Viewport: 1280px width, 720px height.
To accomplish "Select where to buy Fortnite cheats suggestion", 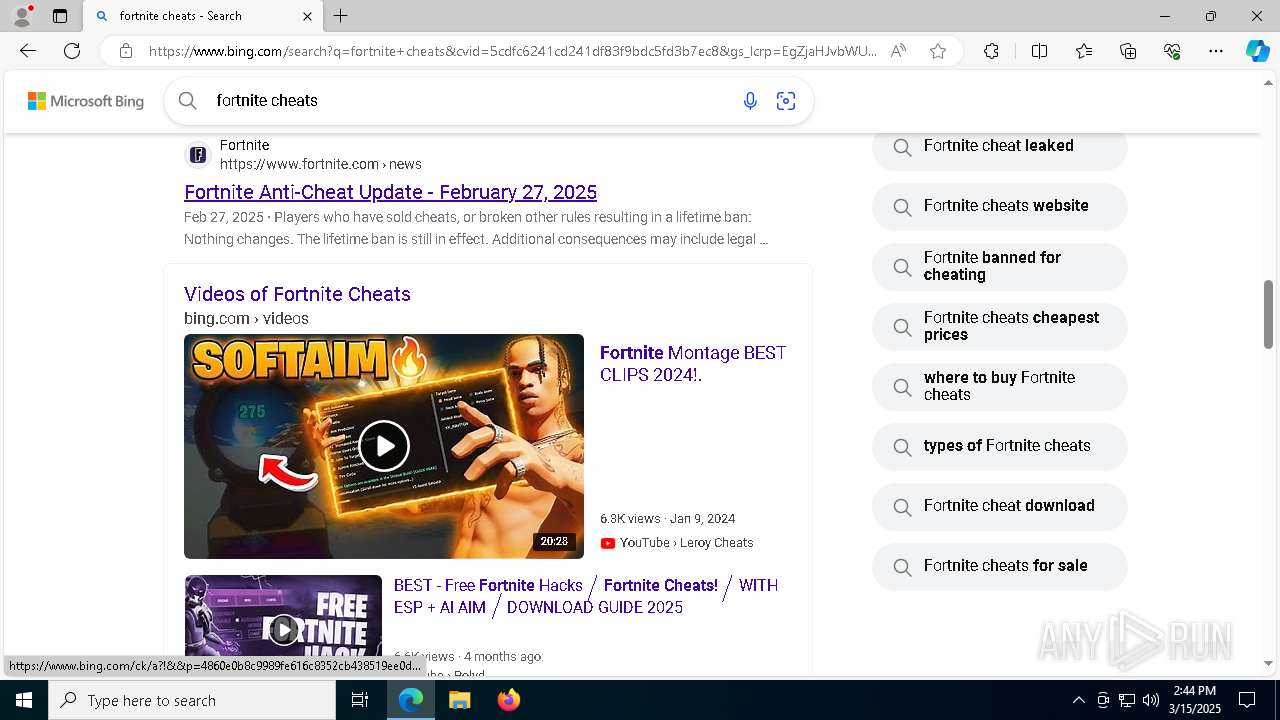I will 1000,386.
